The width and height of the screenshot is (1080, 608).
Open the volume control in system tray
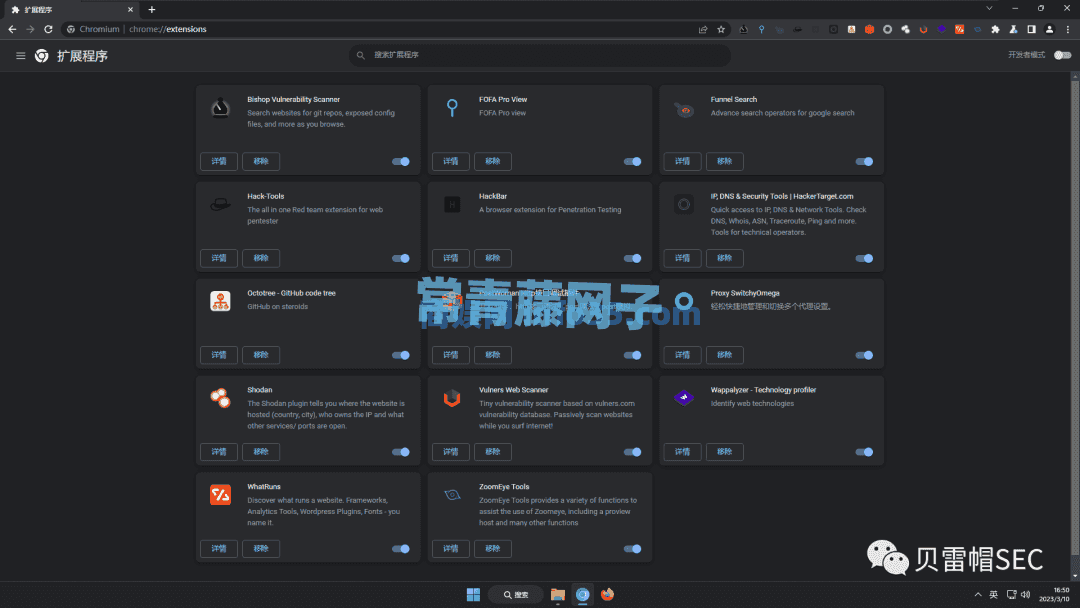1026,595
